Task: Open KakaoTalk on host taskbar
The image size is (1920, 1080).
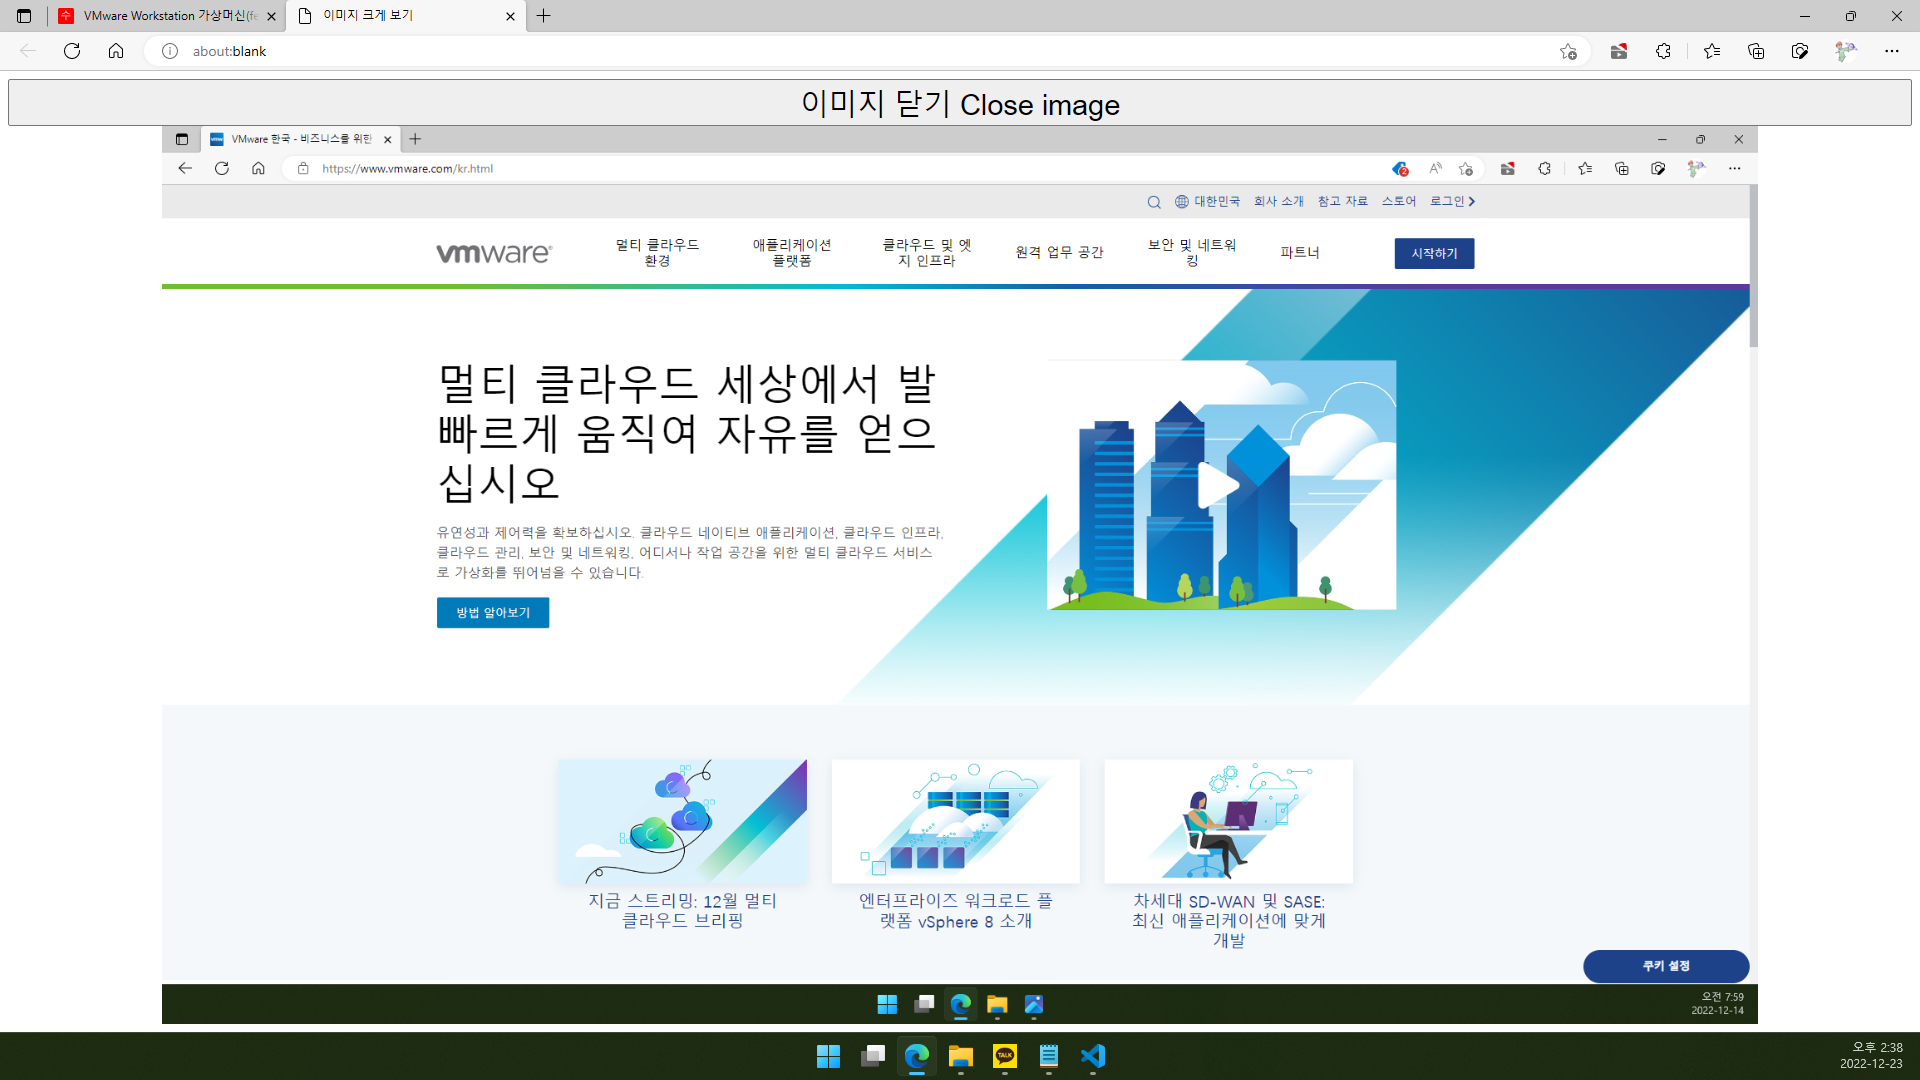Action: click(x=1005, y=1056)
